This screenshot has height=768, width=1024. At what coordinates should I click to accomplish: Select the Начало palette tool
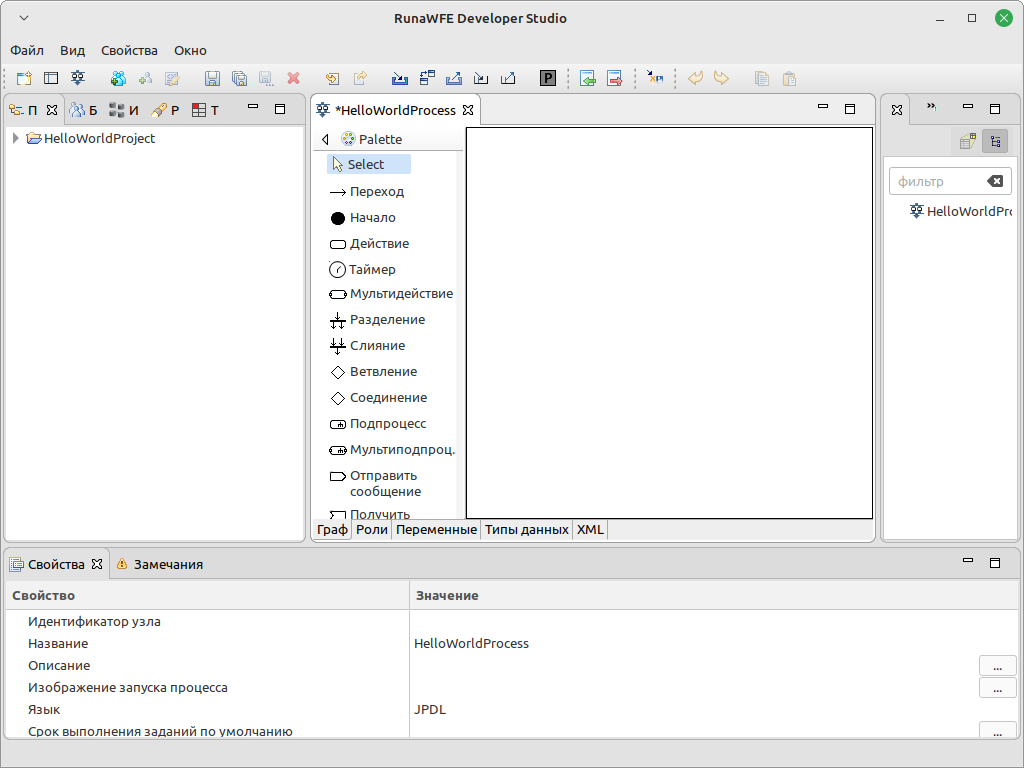click(x=362, y=217)
